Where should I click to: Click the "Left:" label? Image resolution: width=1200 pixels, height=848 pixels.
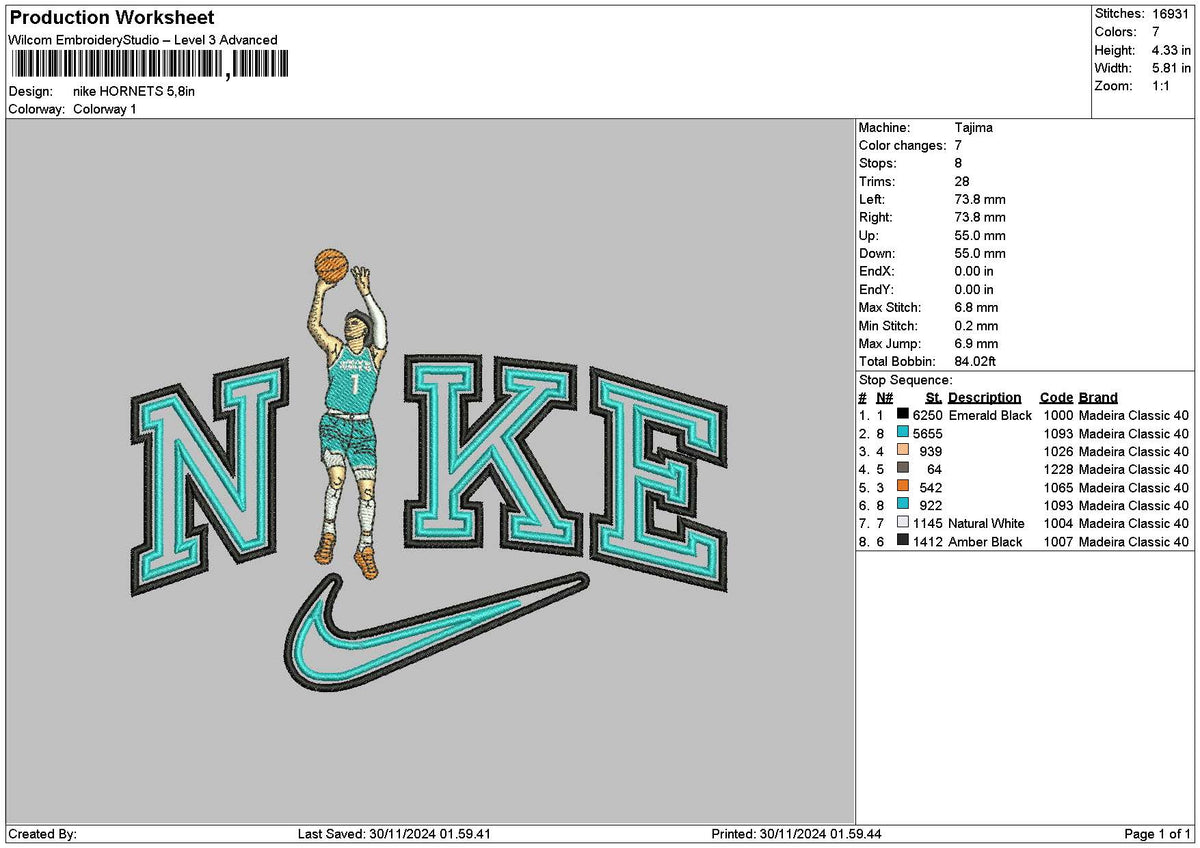tap(872, 200)
